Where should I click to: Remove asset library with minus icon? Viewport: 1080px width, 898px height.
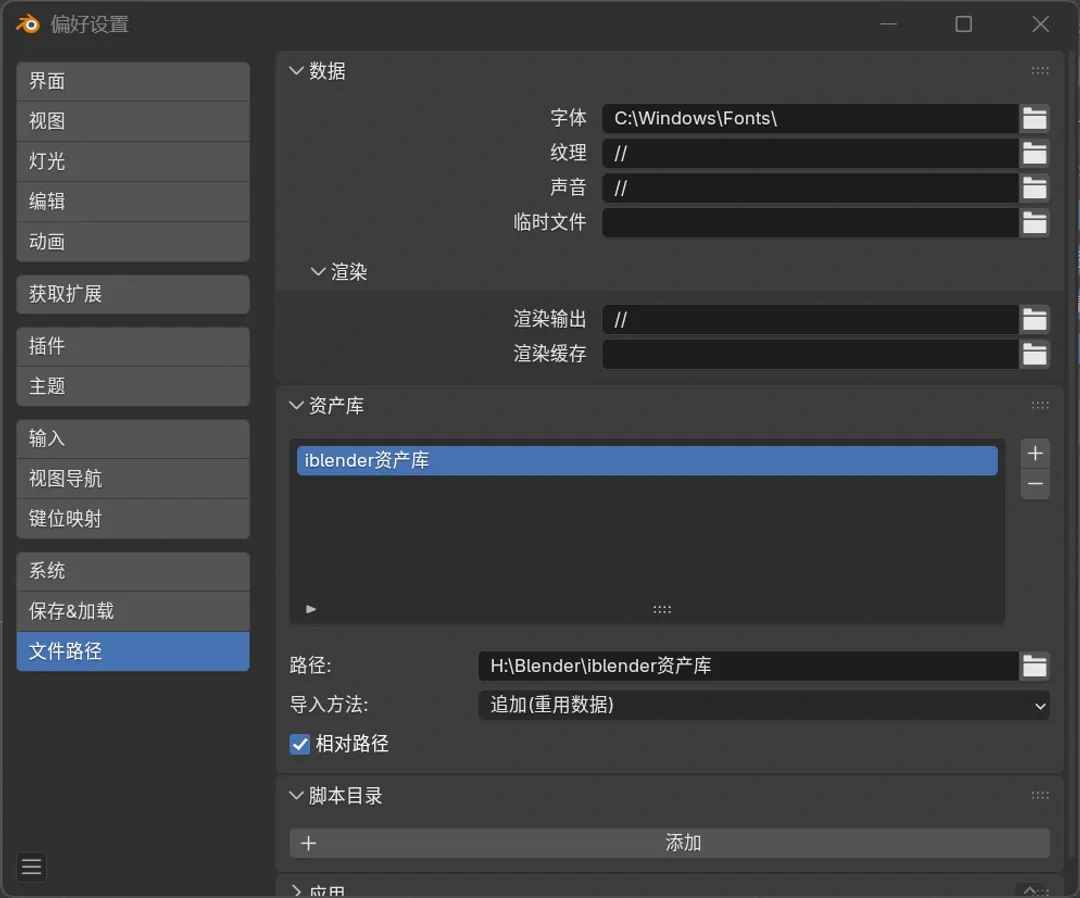1035,485
